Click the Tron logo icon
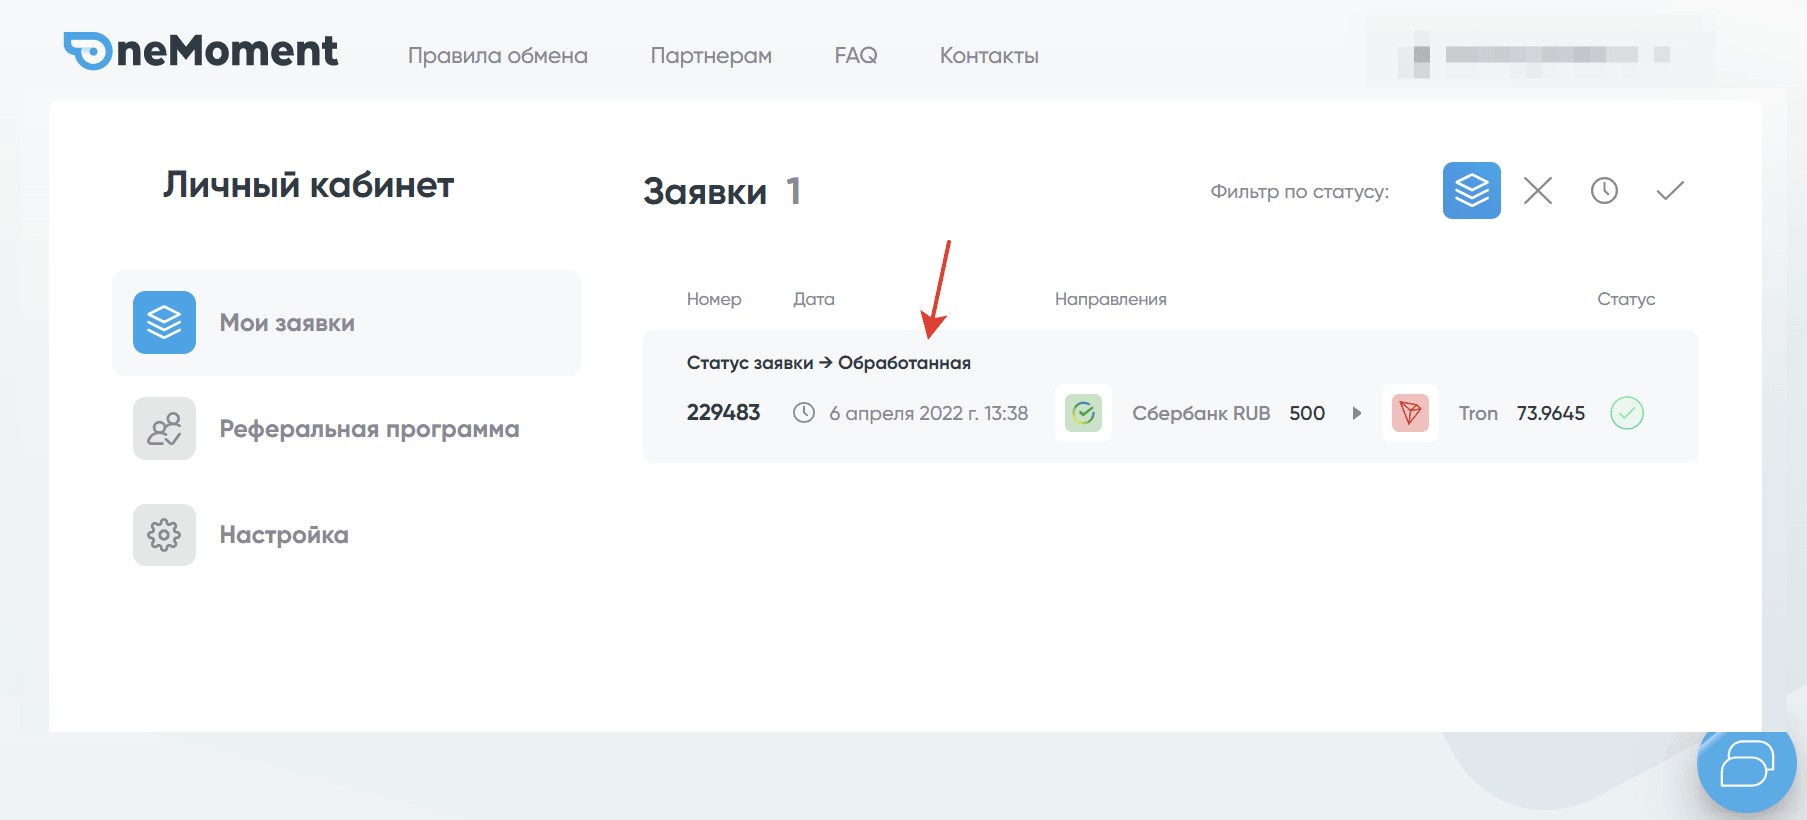The image size is (1807, 820). coord(1410,413)
